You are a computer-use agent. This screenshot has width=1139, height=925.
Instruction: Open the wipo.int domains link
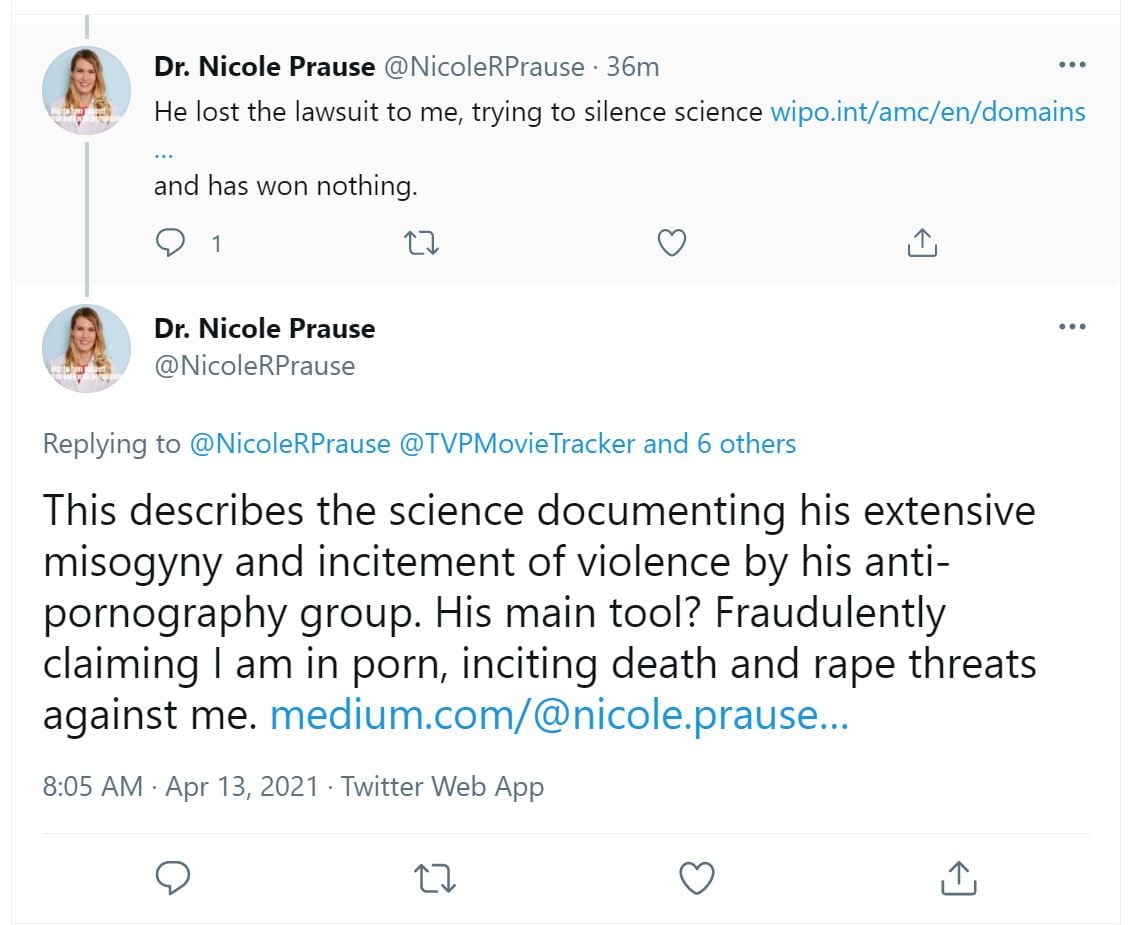point(927,112)
